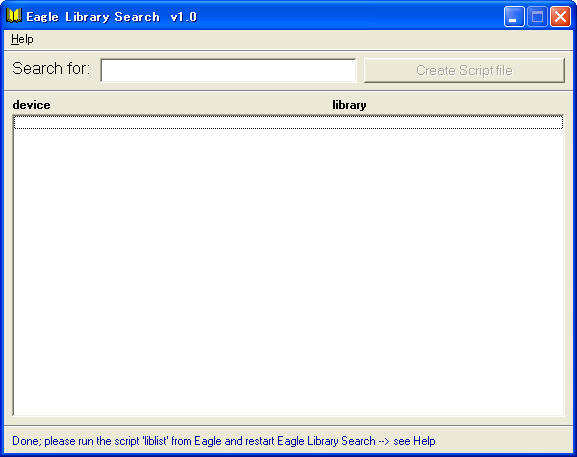Viewport: 577px width, 457px height.
Task: Minimize the Eagle Library Search window
Action: 514,17
